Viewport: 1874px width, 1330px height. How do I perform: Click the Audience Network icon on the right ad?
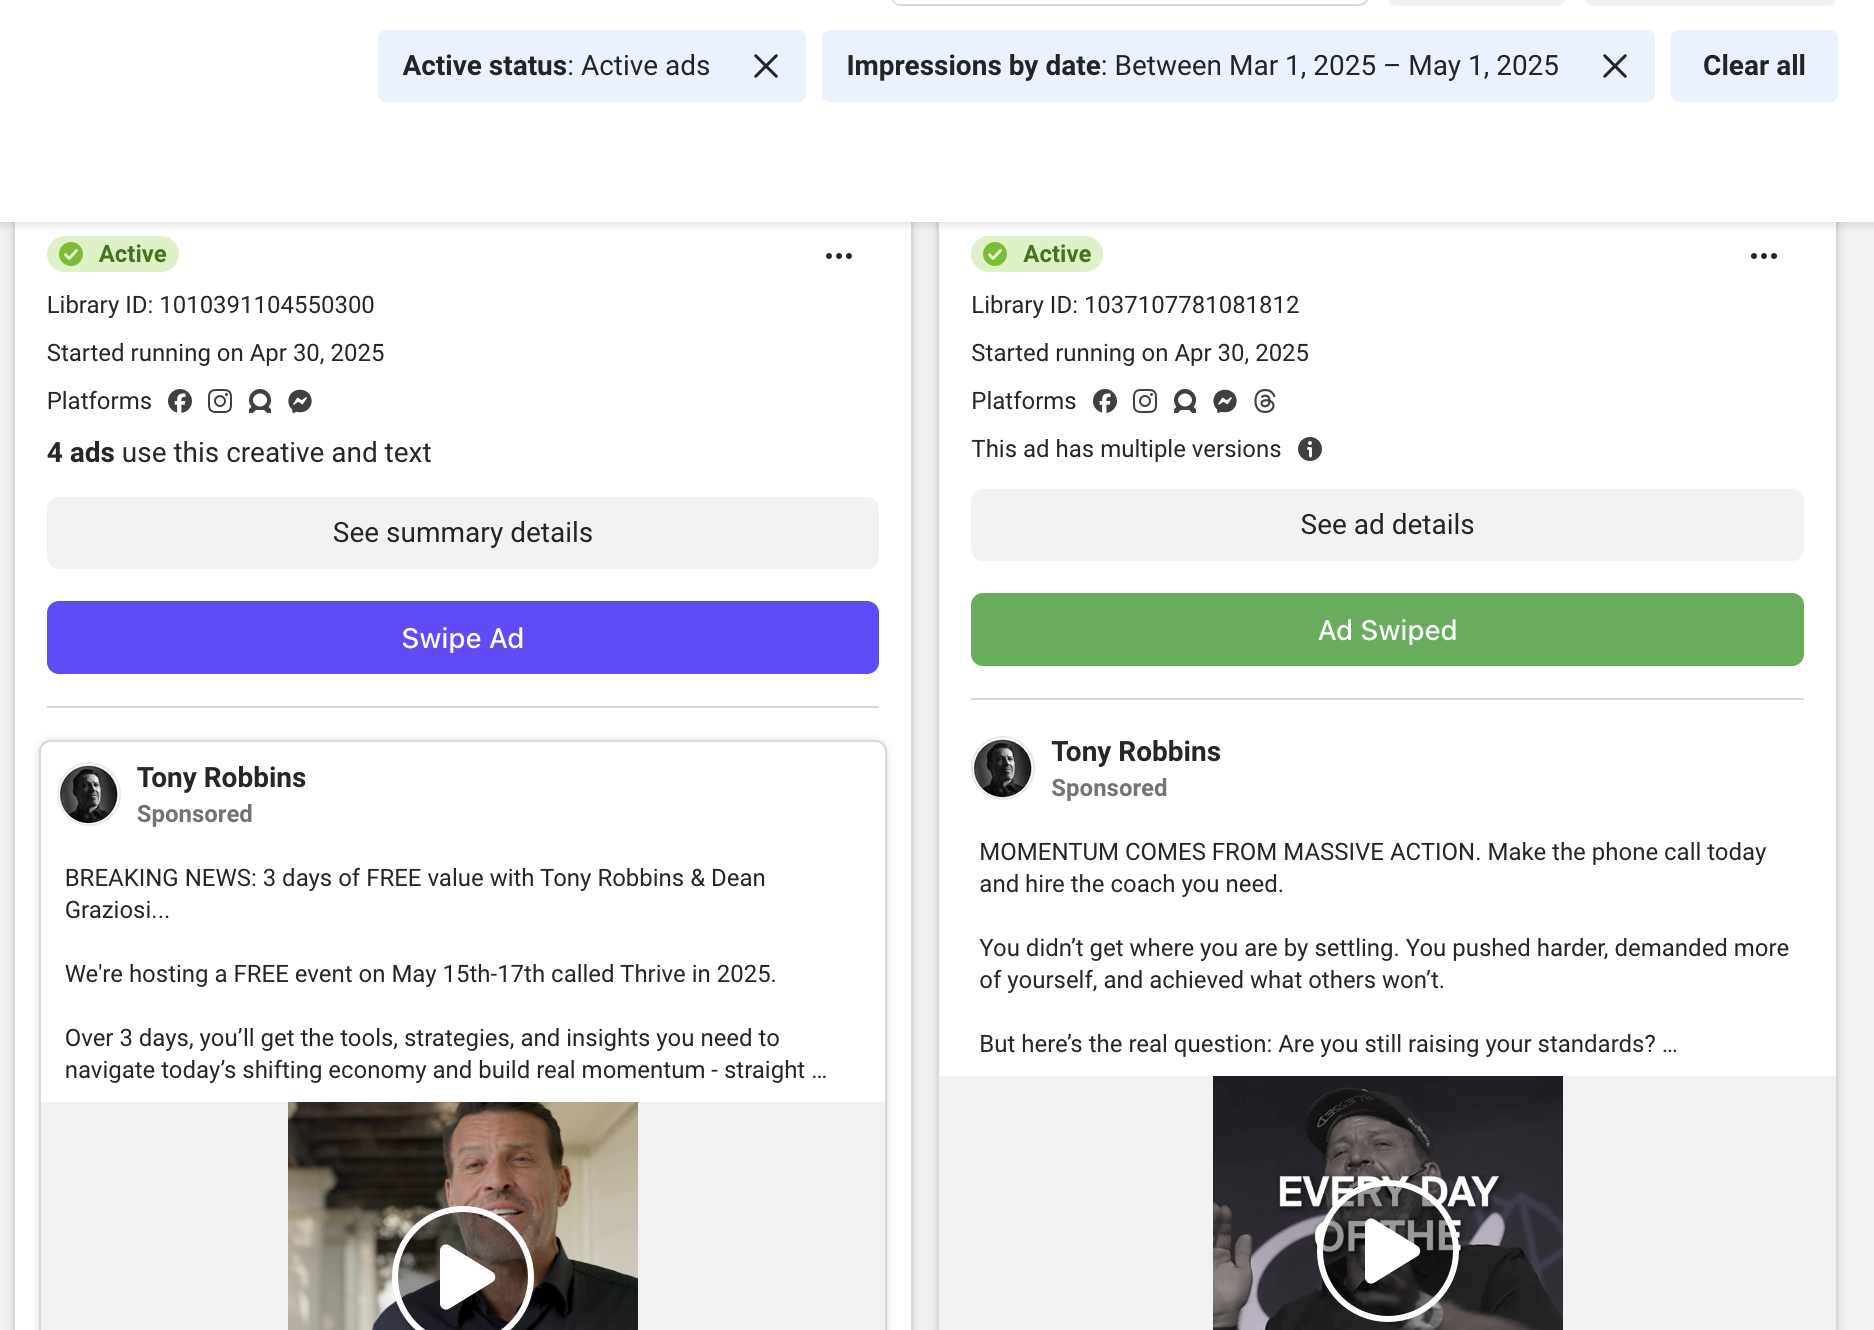(1185, 401)
